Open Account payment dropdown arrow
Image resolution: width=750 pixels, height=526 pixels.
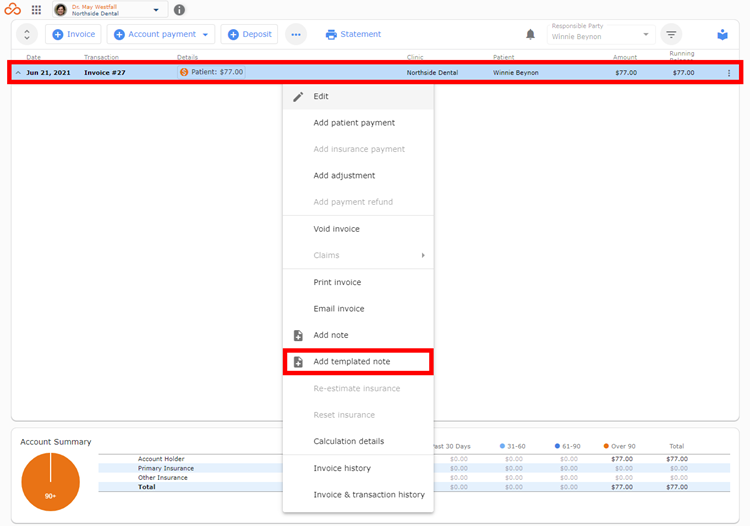click(206, 34)
